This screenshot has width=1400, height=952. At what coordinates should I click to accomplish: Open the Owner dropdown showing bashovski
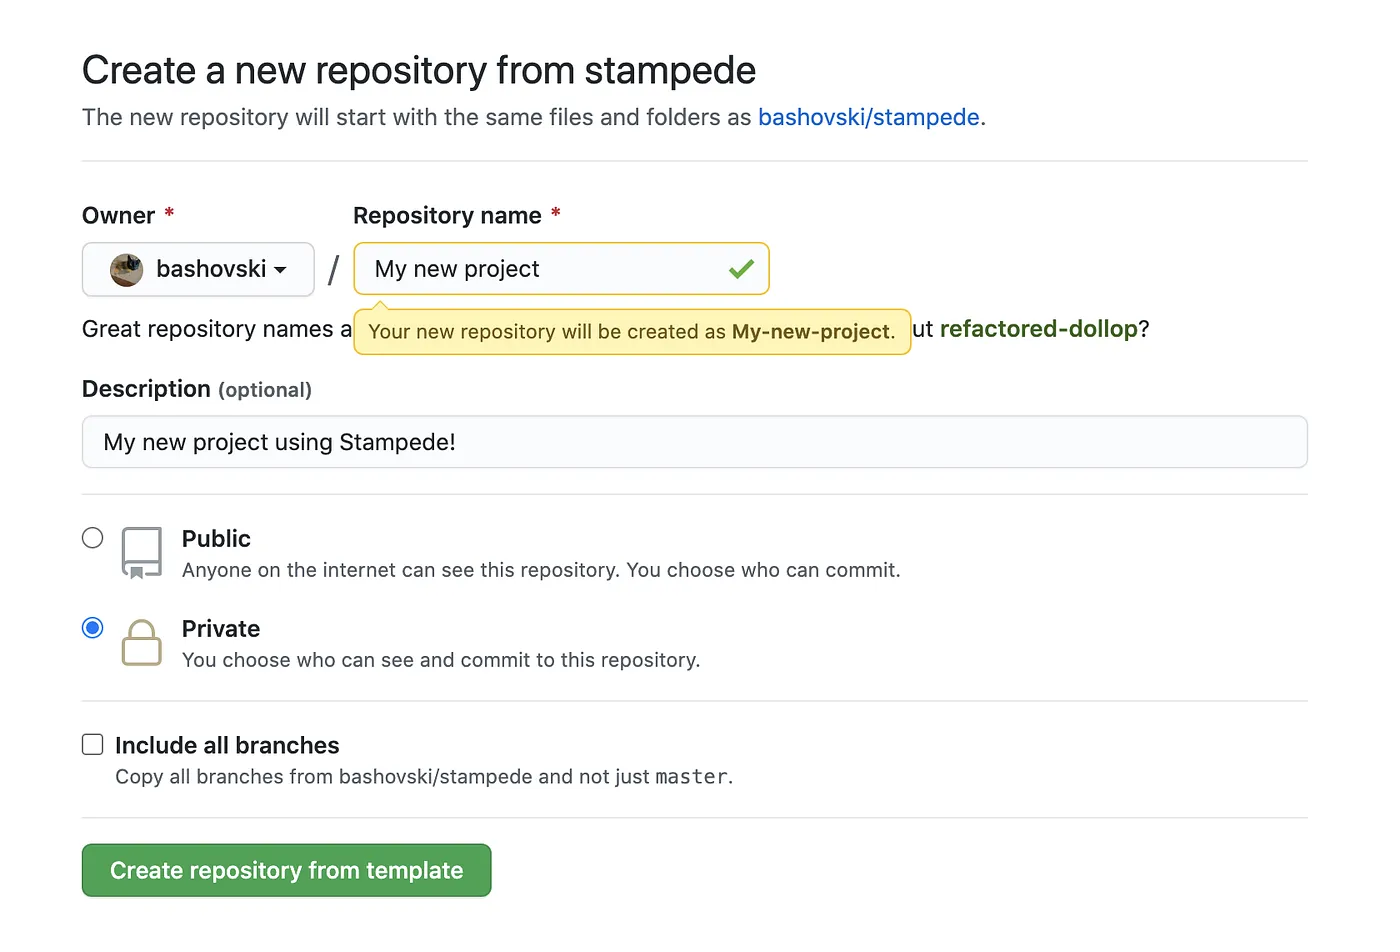[198, 269]
